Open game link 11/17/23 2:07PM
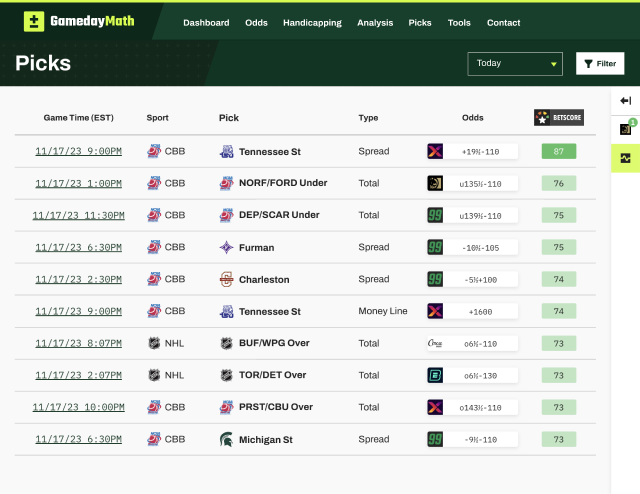The width and height of the screenshot is (640, 494). 78,375
